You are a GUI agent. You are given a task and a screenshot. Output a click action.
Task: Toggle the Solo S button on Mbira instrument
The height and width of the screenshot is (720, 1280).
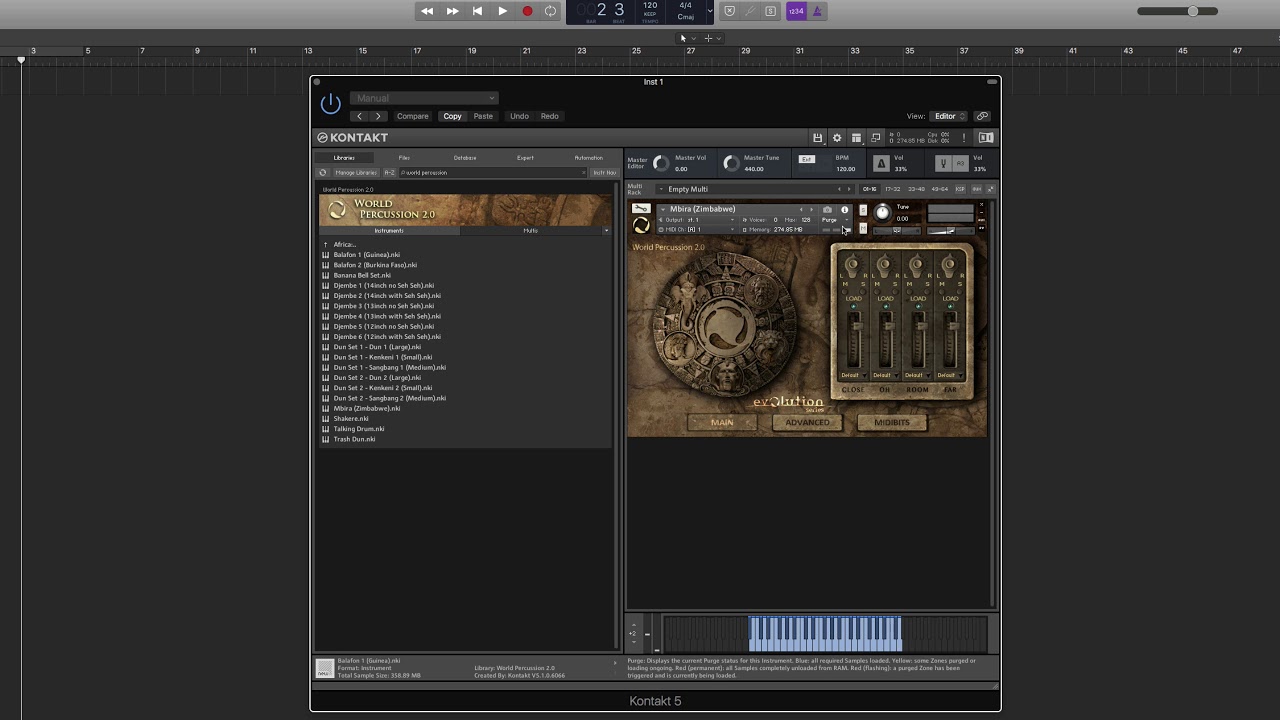pyautogui.click(x=863, y=210)
